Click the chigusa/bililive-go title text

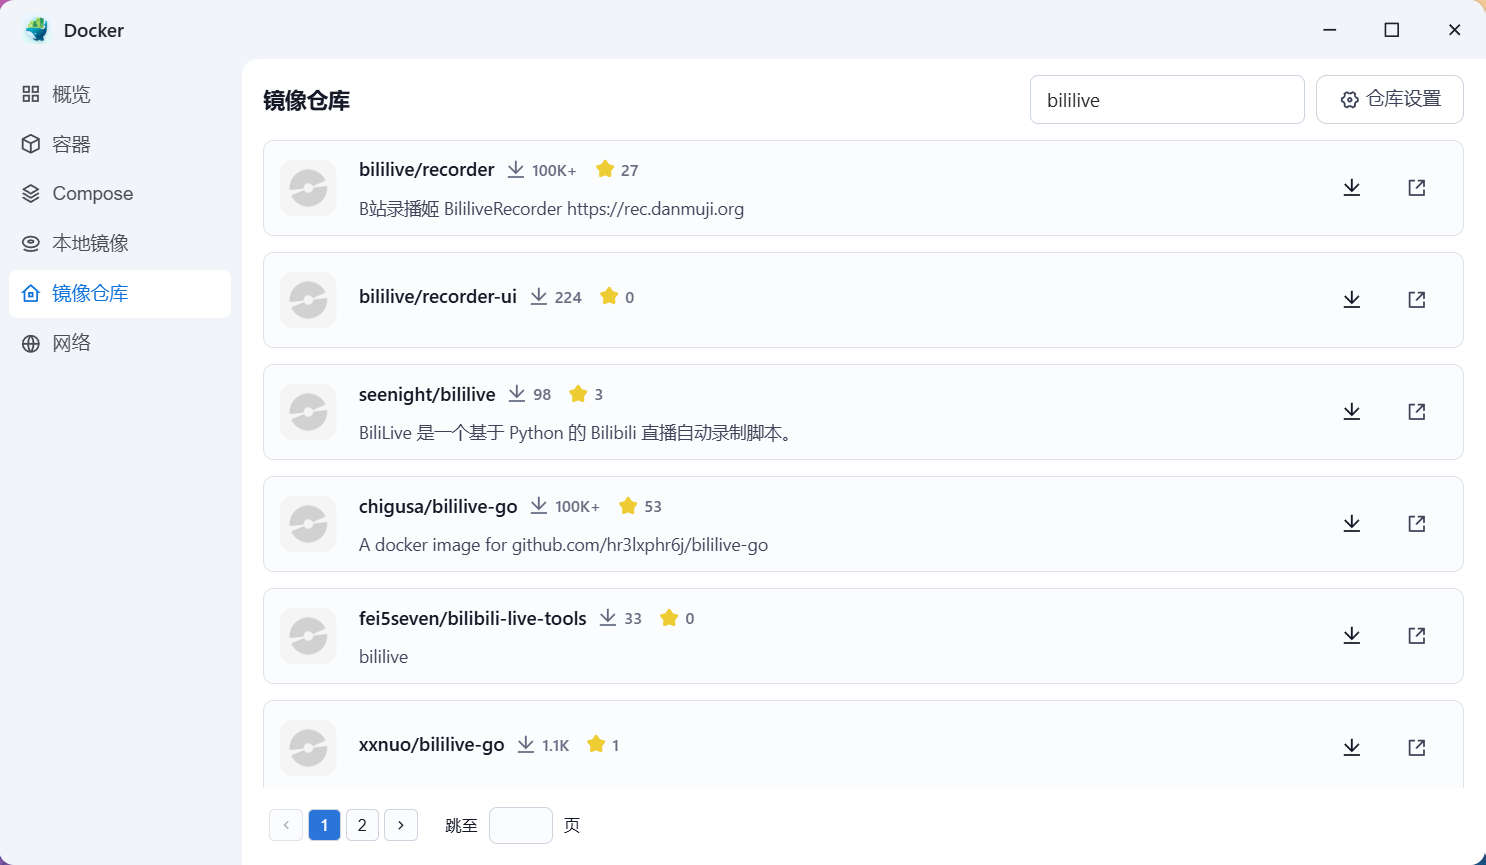438,507
